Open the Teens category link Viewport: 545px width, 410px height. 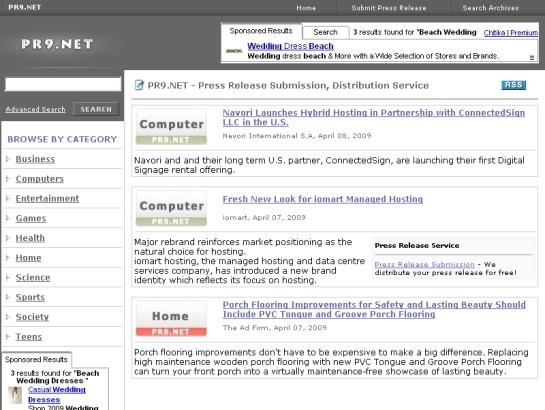tap(29, 337)
